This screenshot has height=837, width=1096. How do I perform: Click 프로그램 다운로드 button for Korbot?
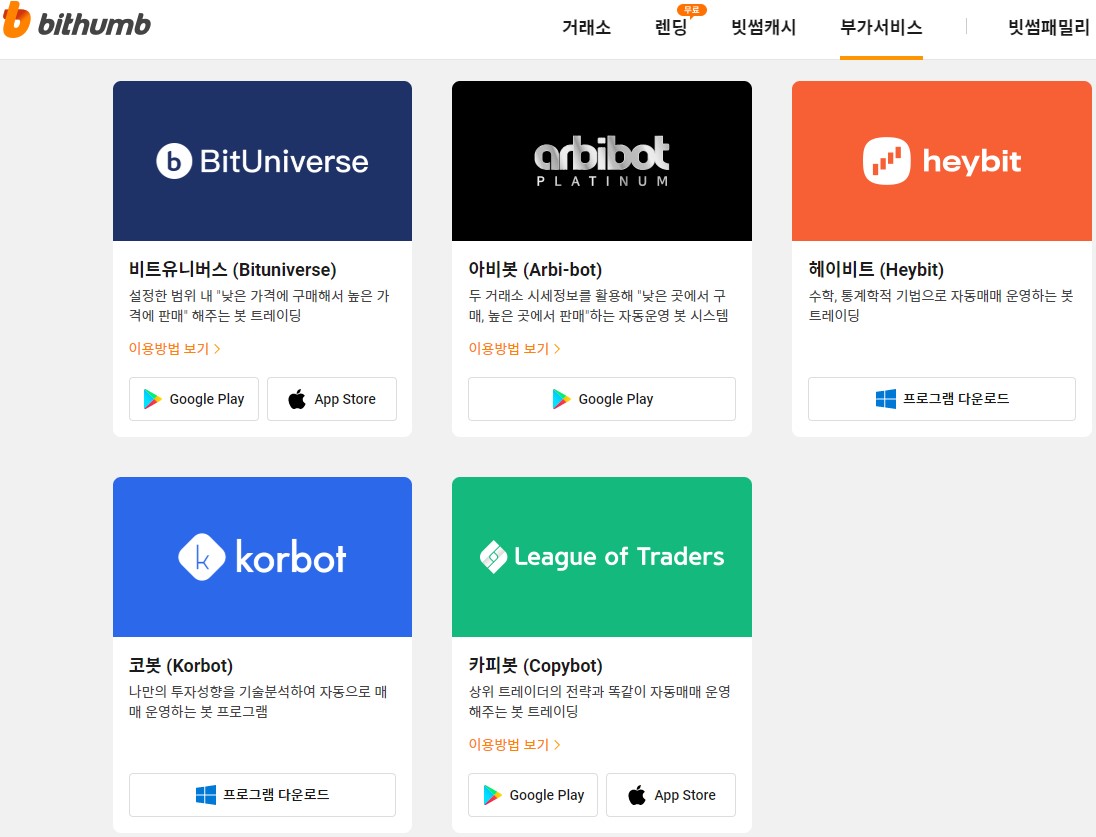pos(262,795)
